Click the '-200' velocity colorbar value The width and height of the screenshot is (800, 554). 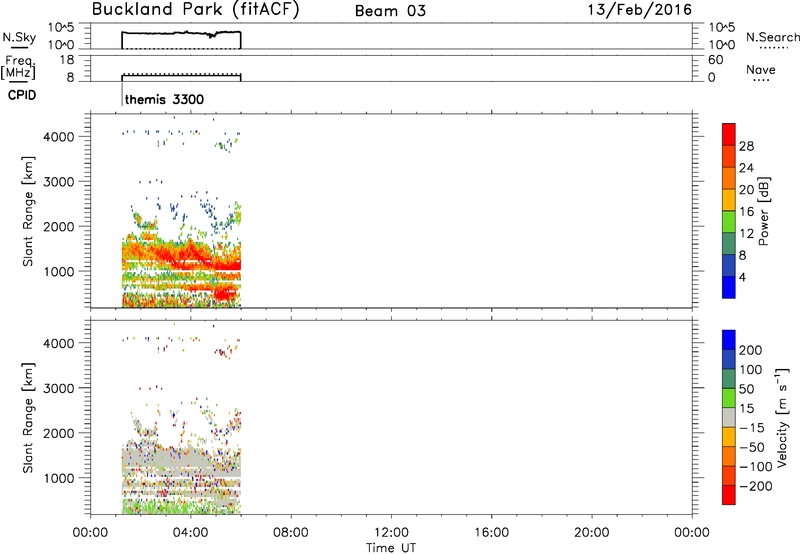pos(755,487)
